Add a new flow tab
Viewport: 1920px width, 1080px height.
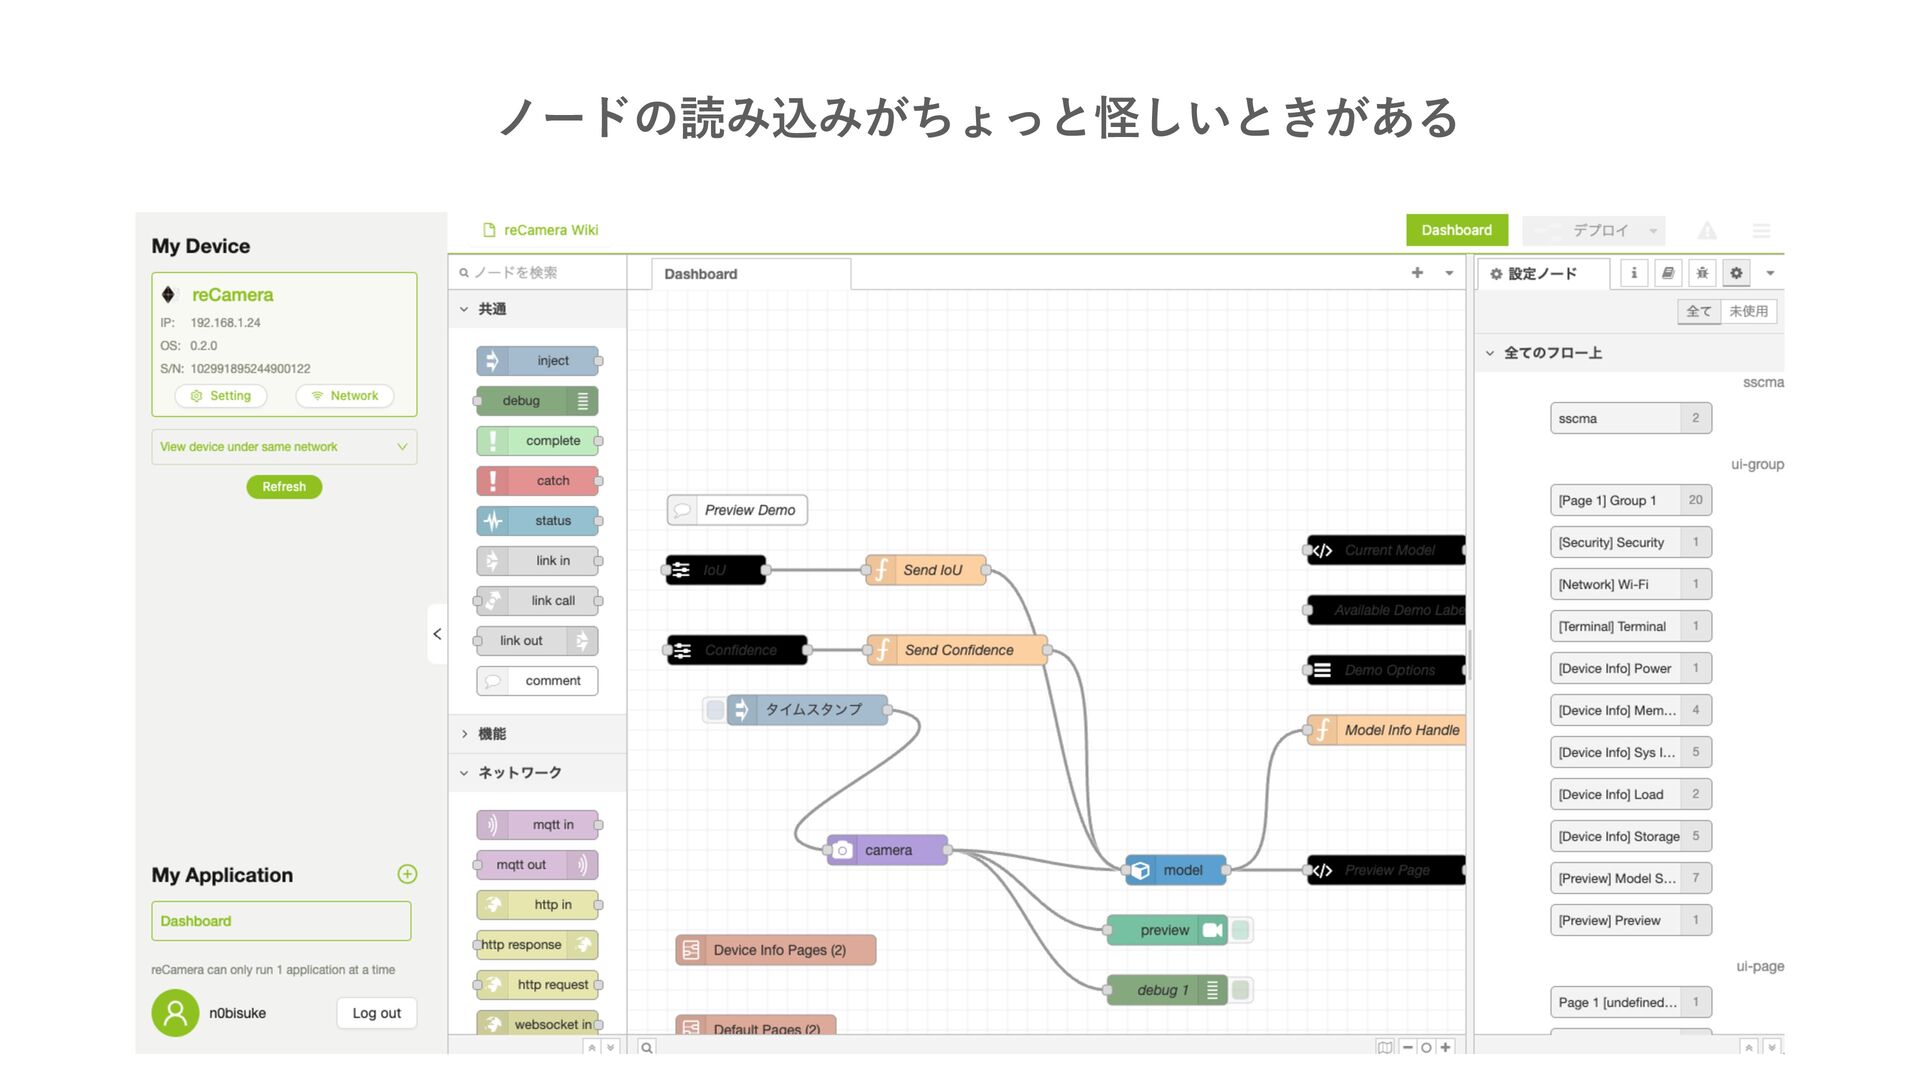click(1417, 273)
